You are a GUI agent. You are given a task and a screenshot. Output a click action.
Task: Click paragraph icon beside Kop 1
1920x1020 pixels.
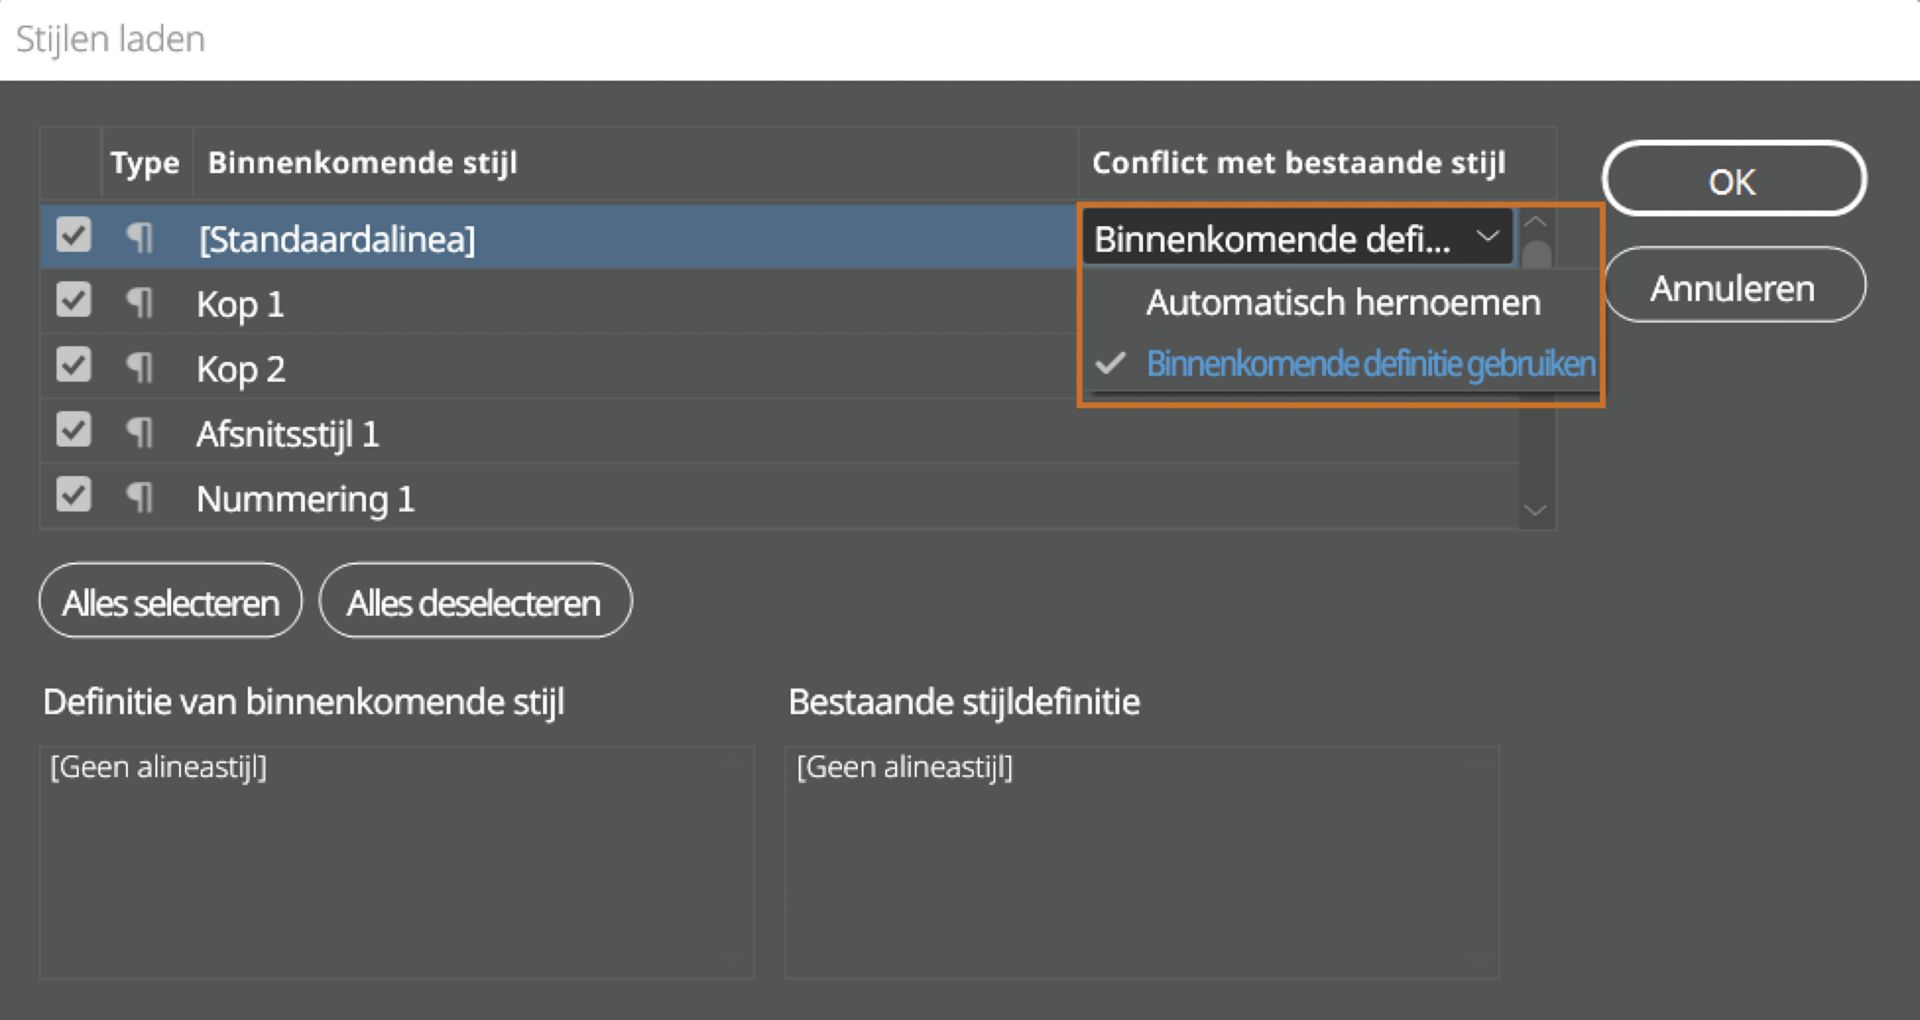(139, 303)
